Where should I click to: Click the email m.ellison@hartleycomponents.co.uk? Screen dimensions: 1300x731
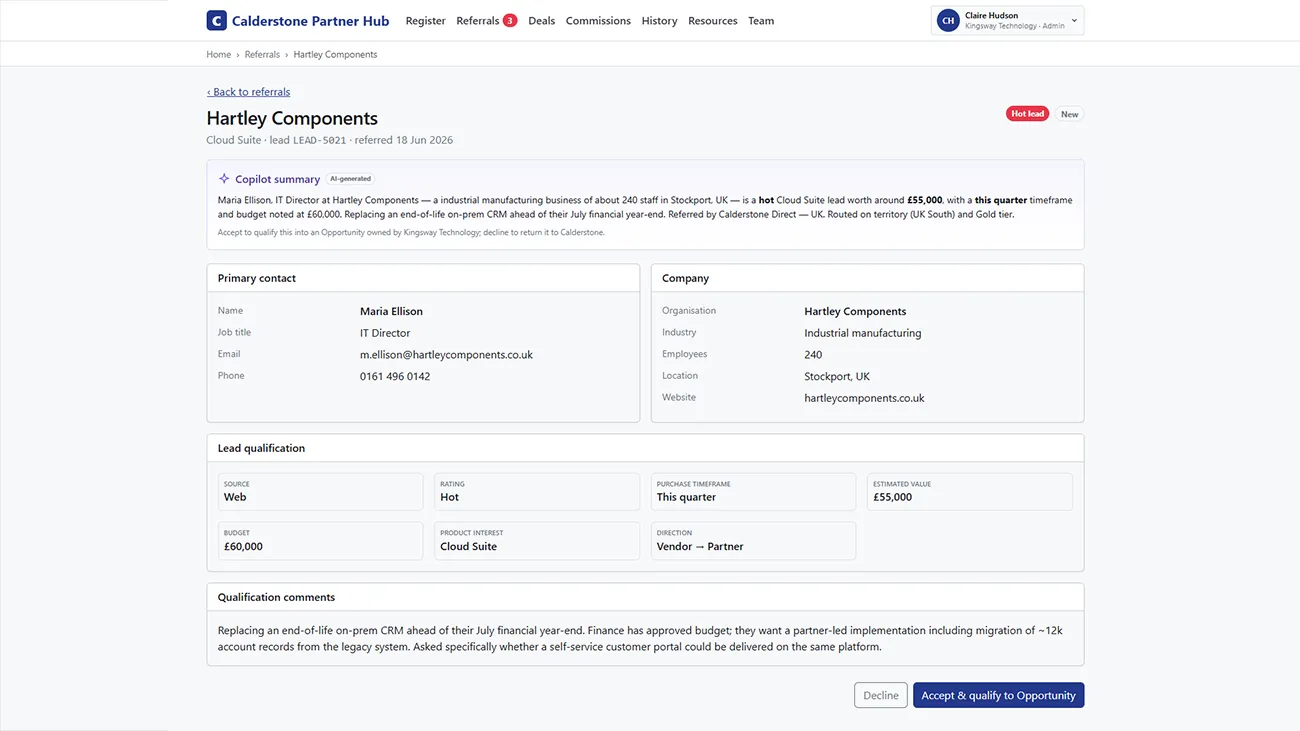click(x=446, y=355)
